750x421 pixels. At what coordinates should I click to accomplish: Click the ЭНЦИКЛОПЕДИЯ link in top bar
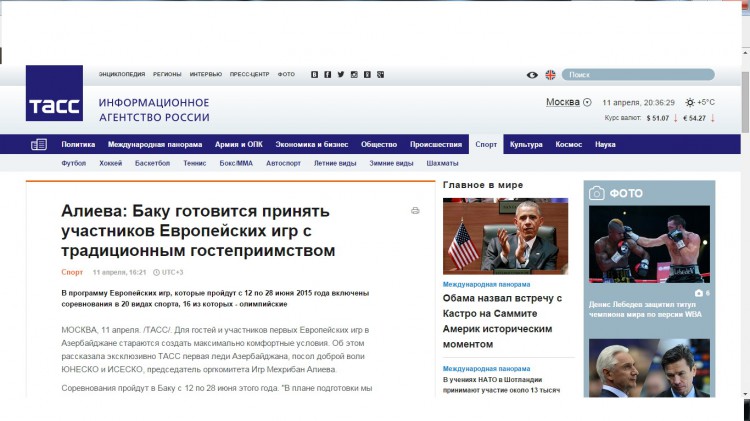(x=121, y=74)
